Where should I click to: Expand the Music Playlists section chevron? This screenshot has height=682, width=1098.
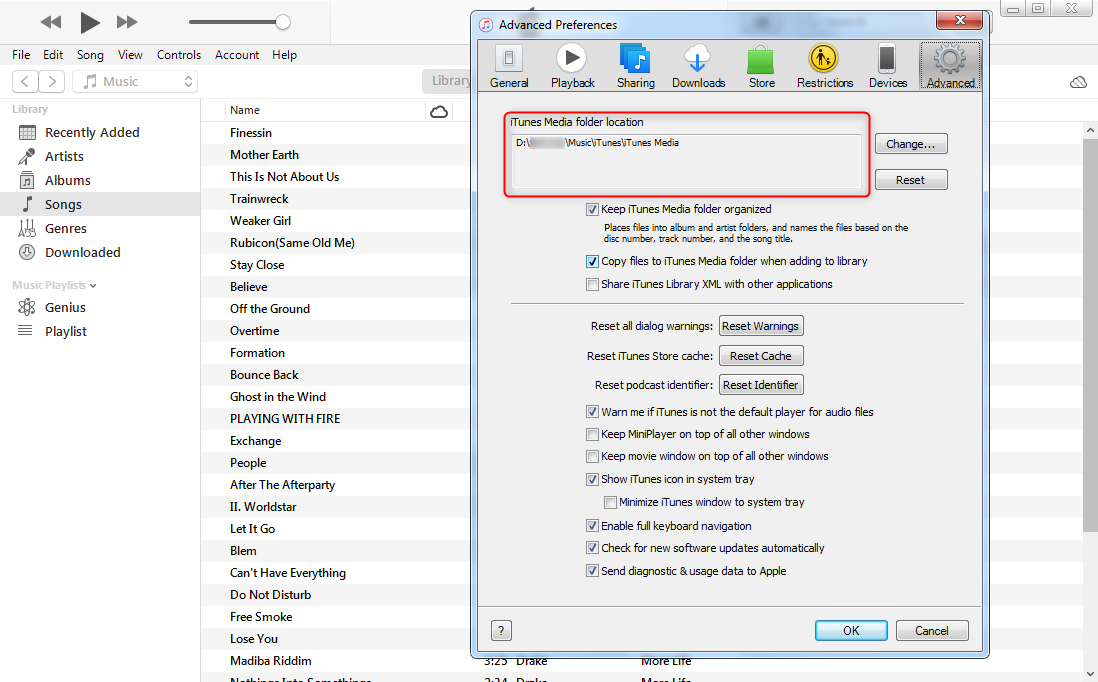(x=93, y=286)
